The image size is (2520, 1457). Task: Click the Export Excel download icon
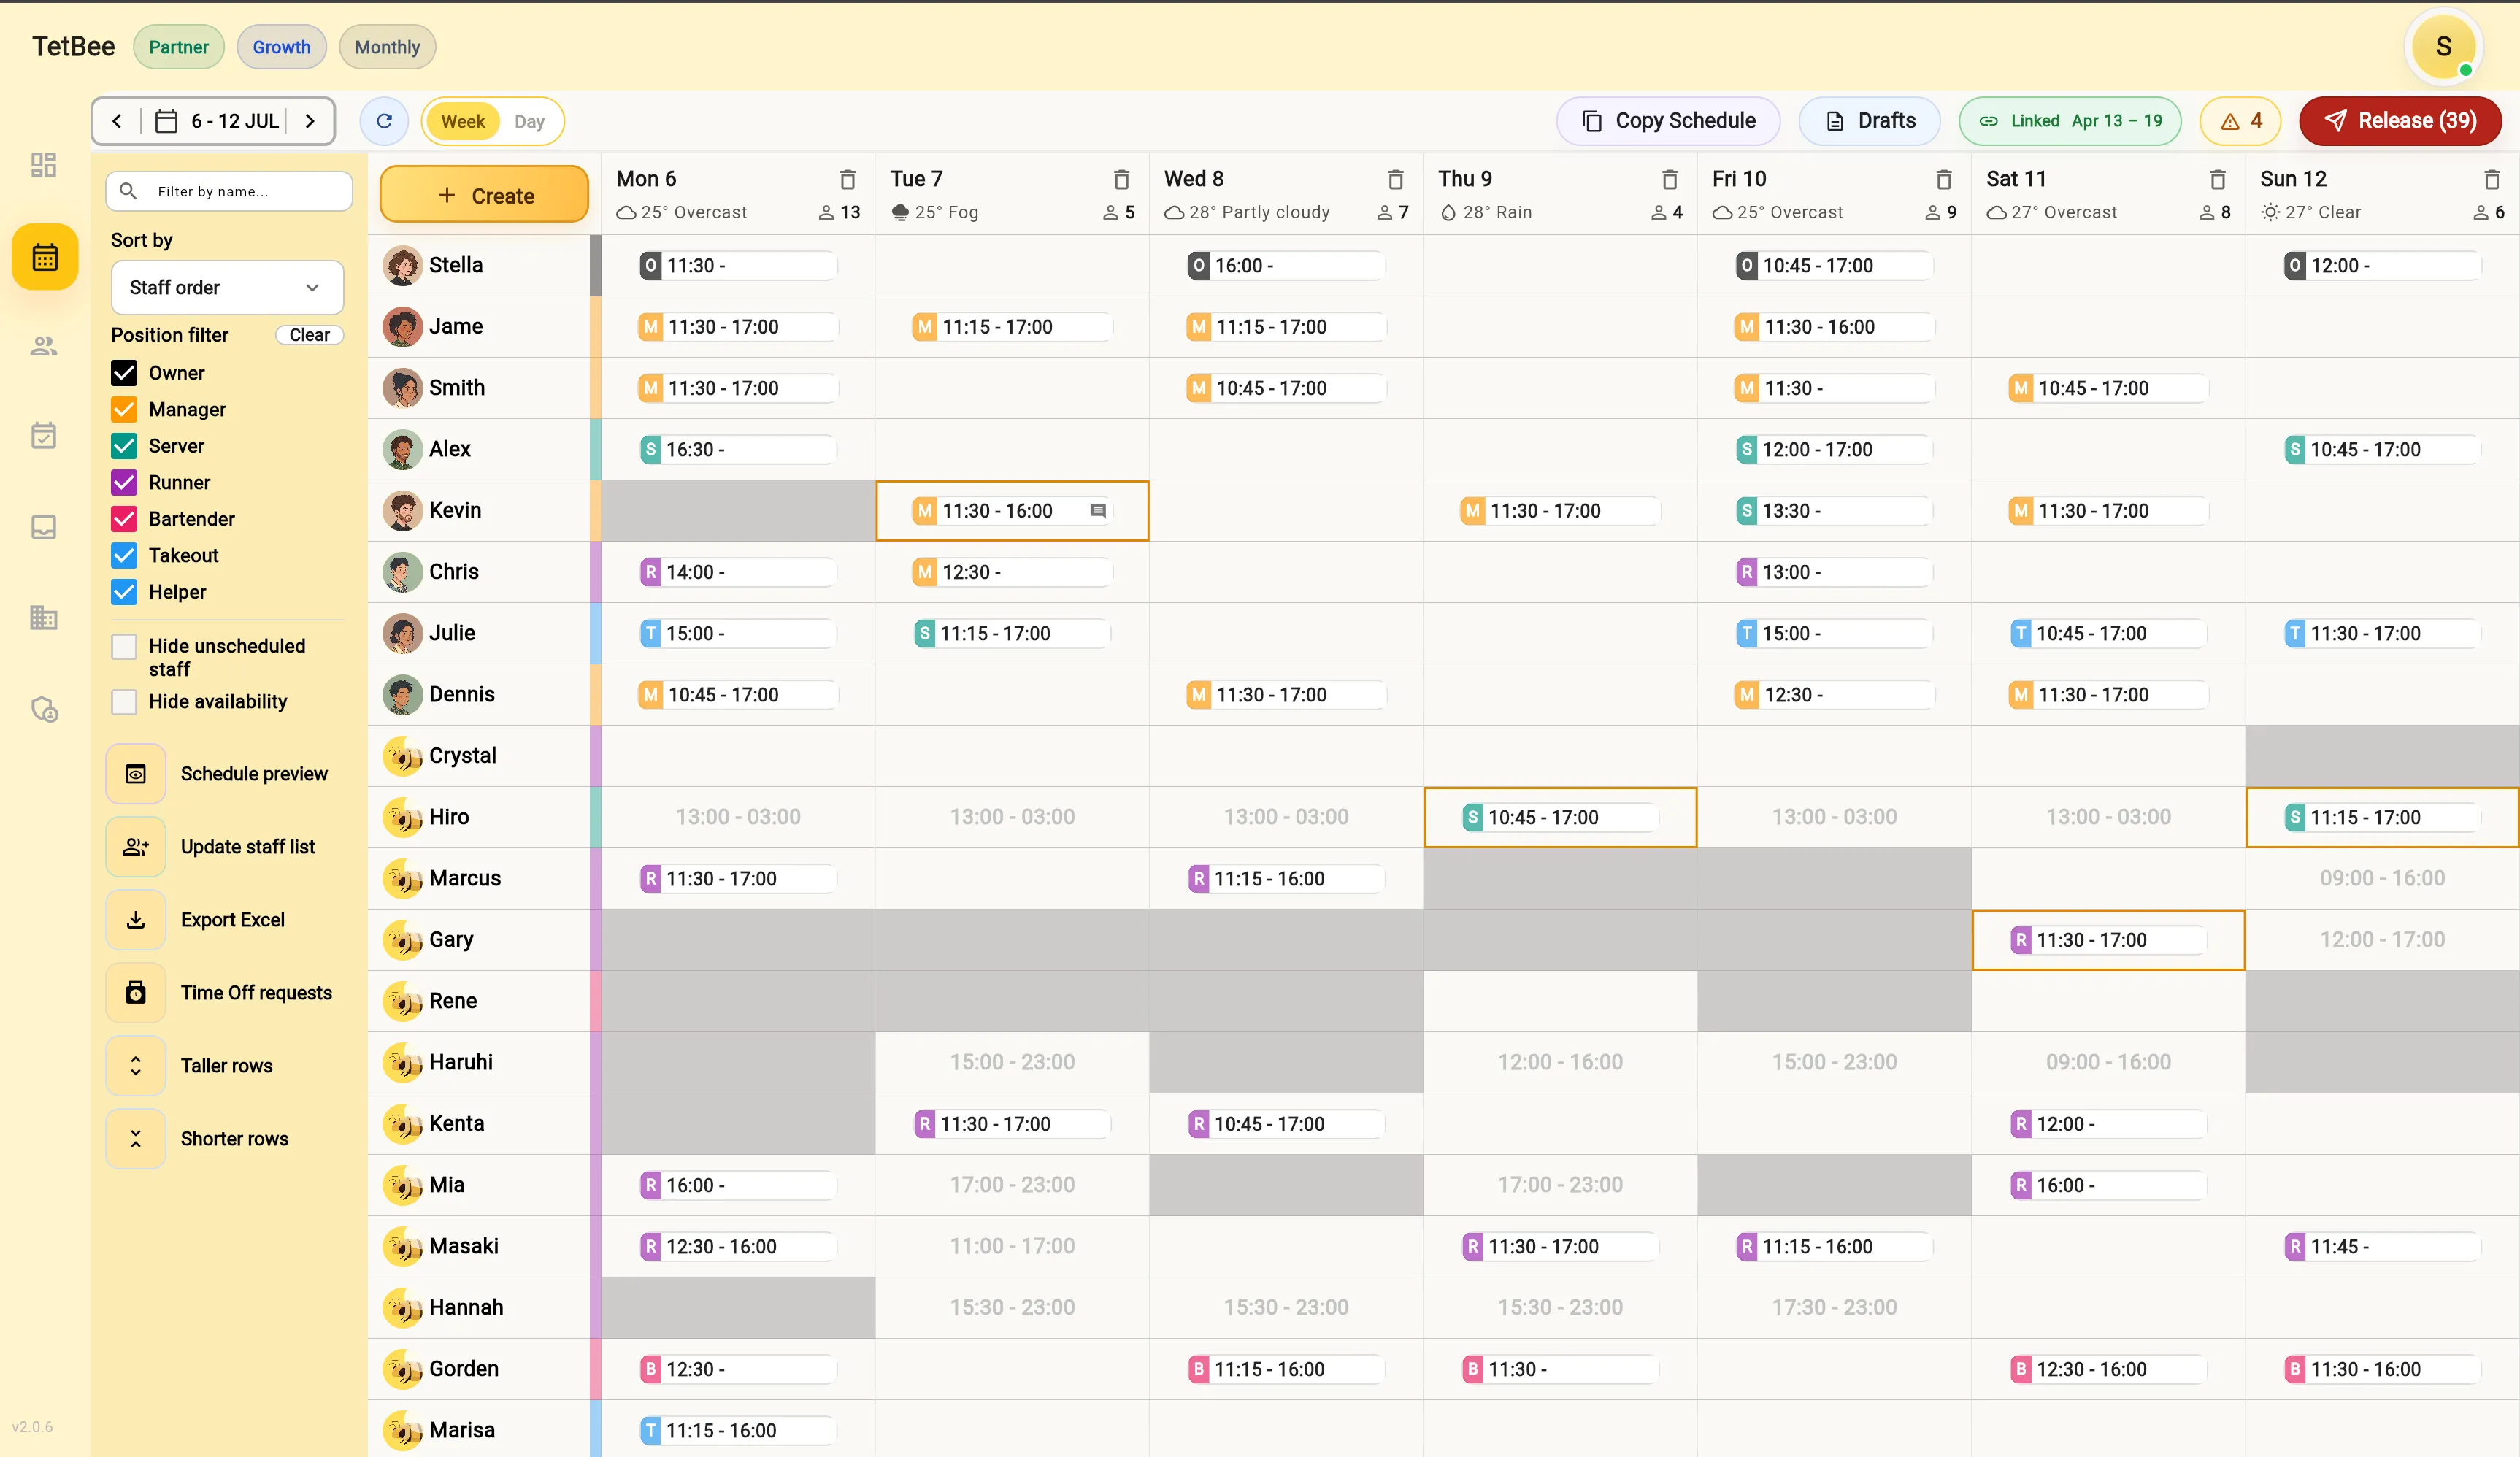[x=136, y=920]
